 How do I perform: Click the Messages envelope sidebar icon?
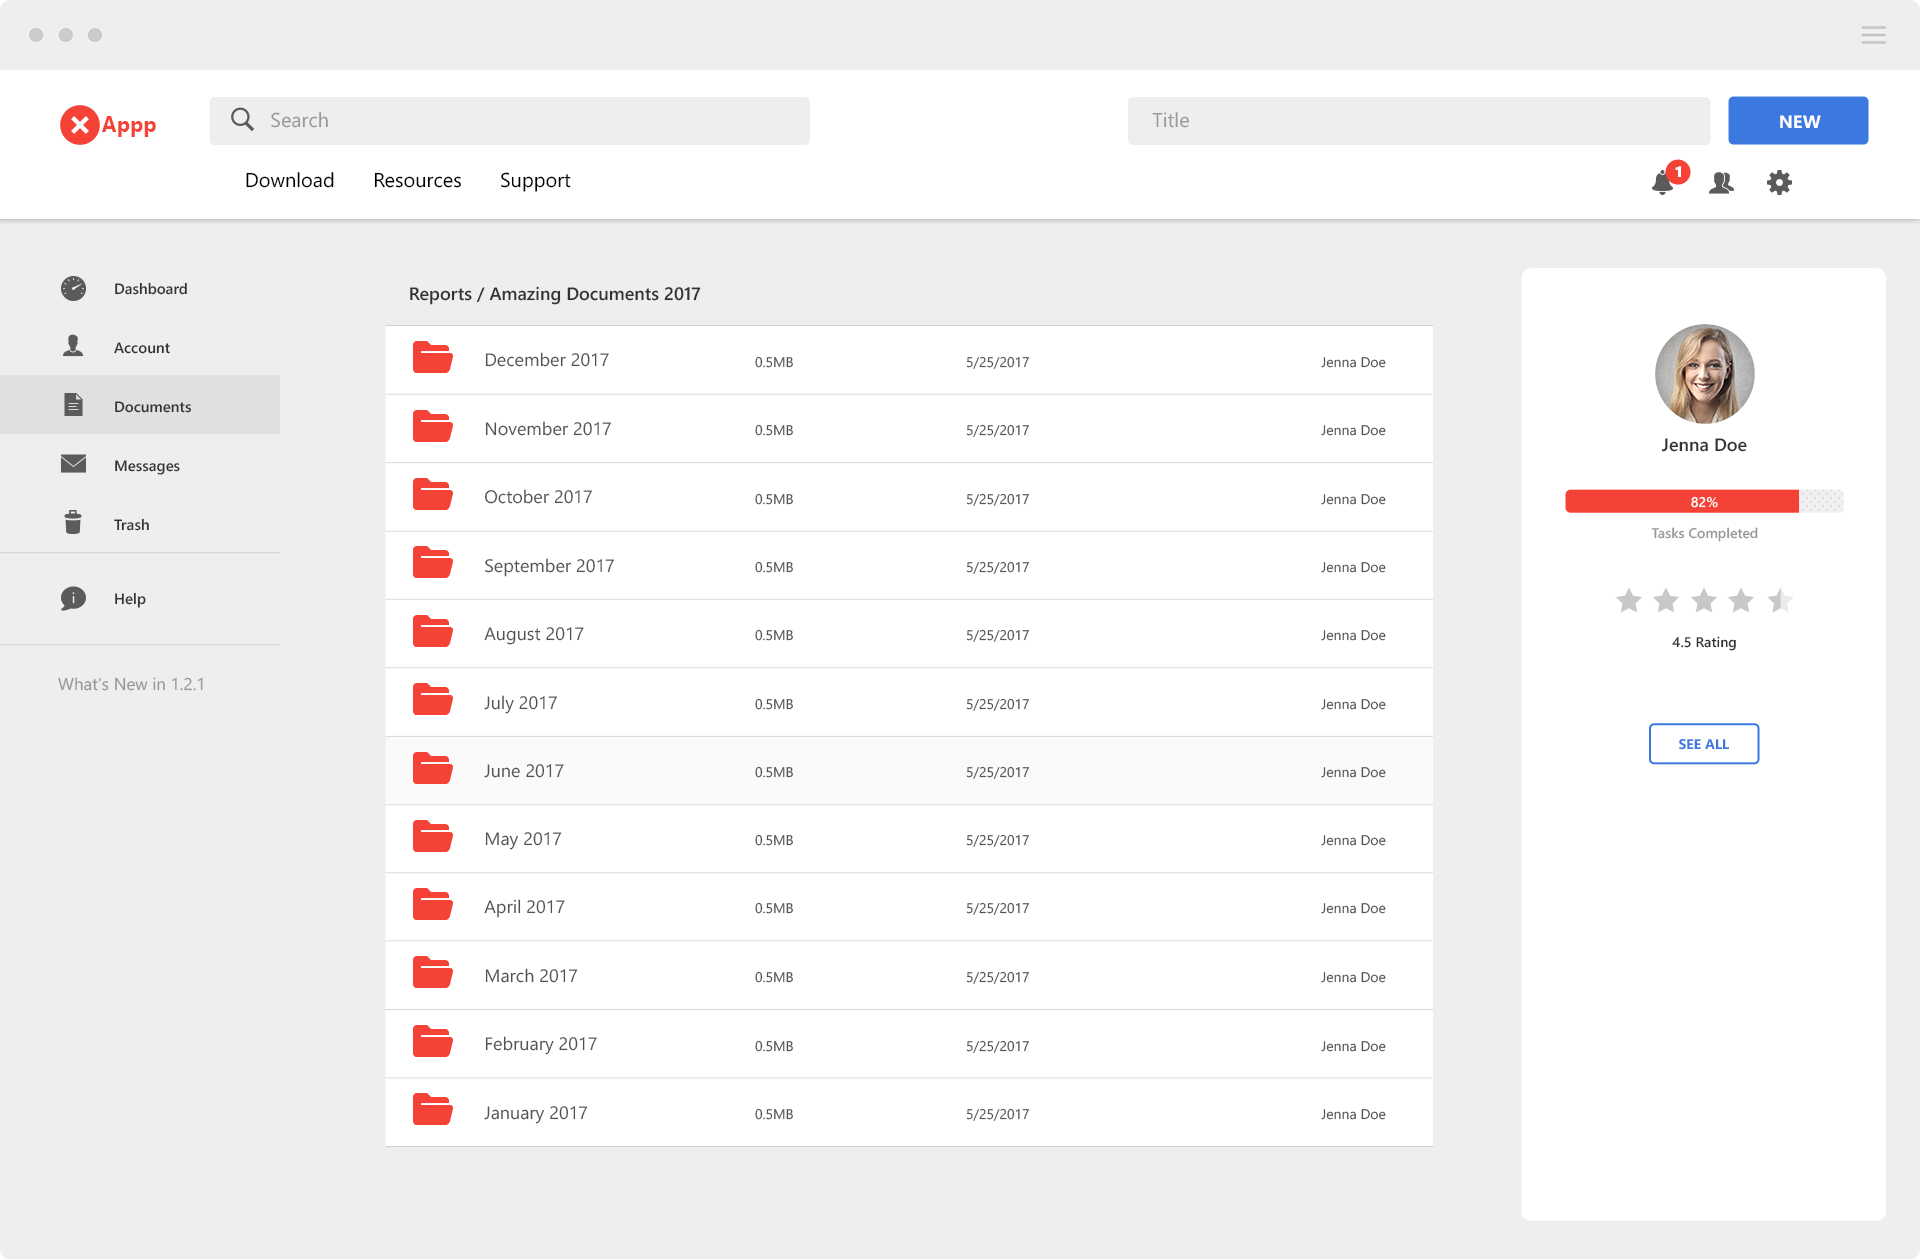[x=73, y=464]
